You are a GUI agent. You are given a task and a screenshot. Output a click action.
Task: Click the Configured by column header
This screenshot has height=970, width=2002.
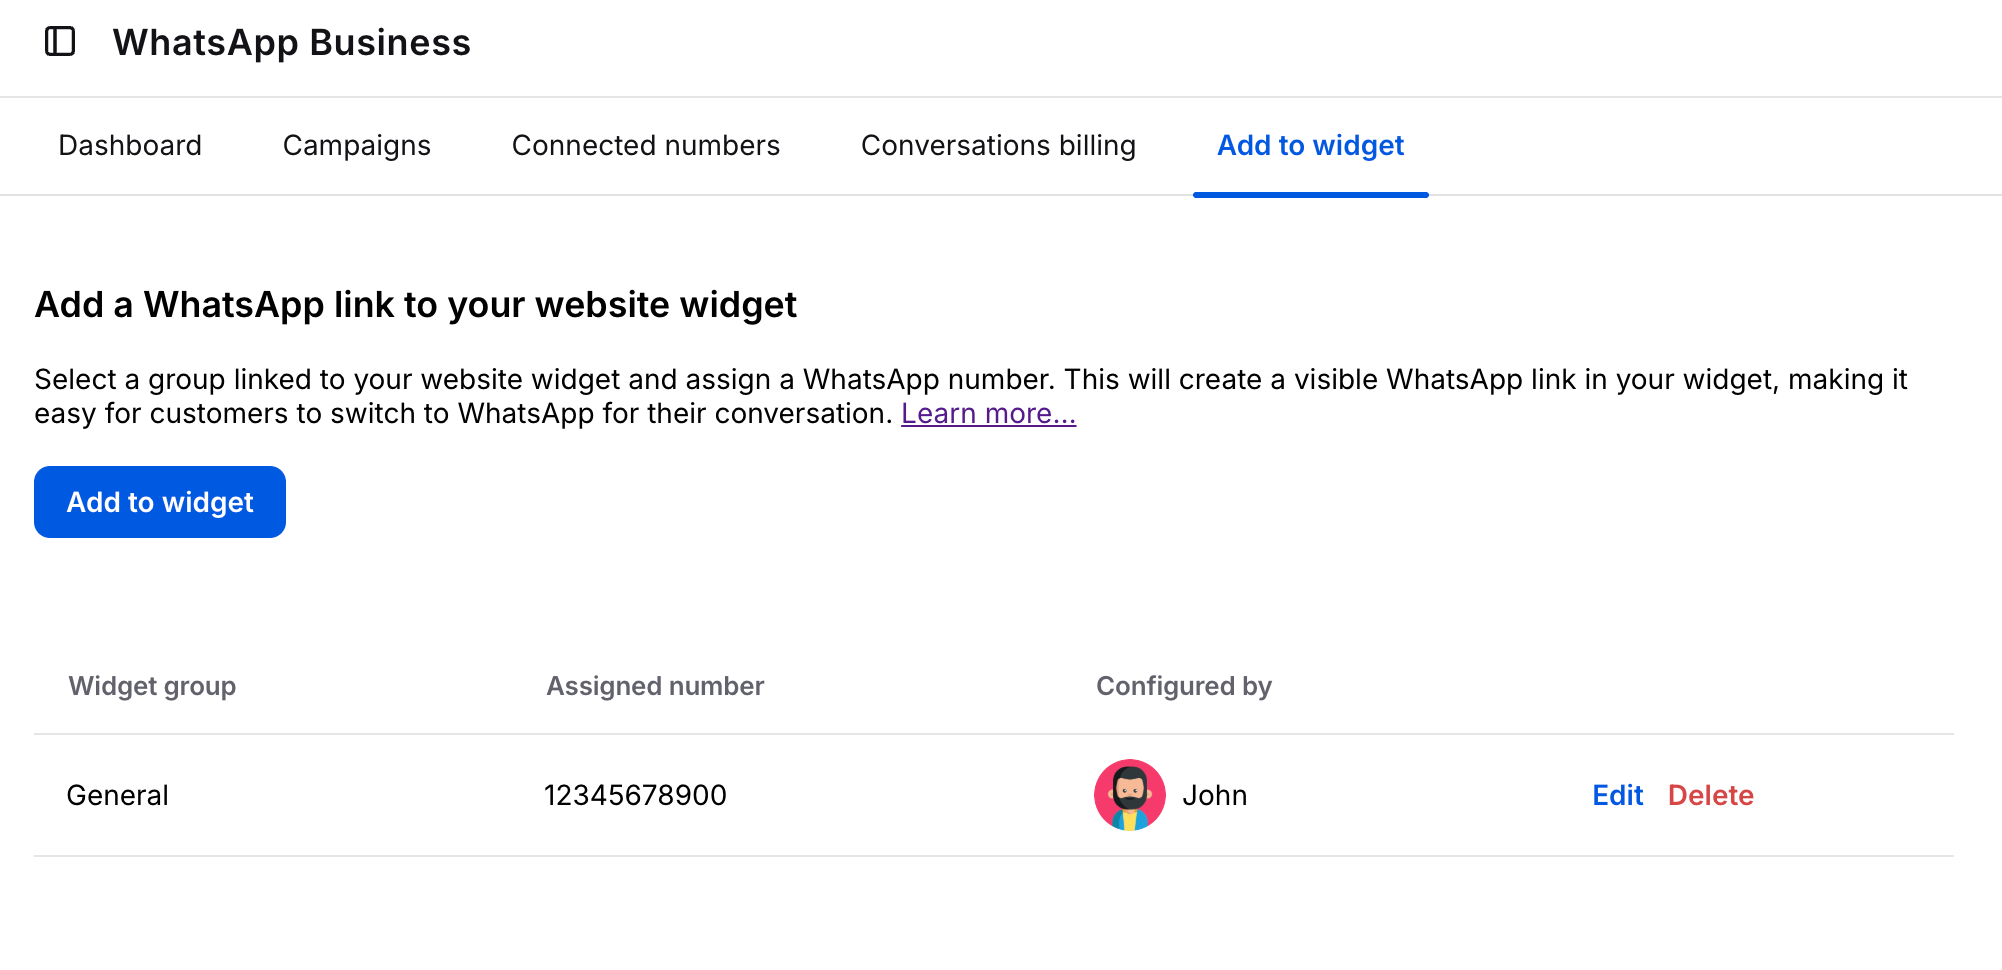1183,686
